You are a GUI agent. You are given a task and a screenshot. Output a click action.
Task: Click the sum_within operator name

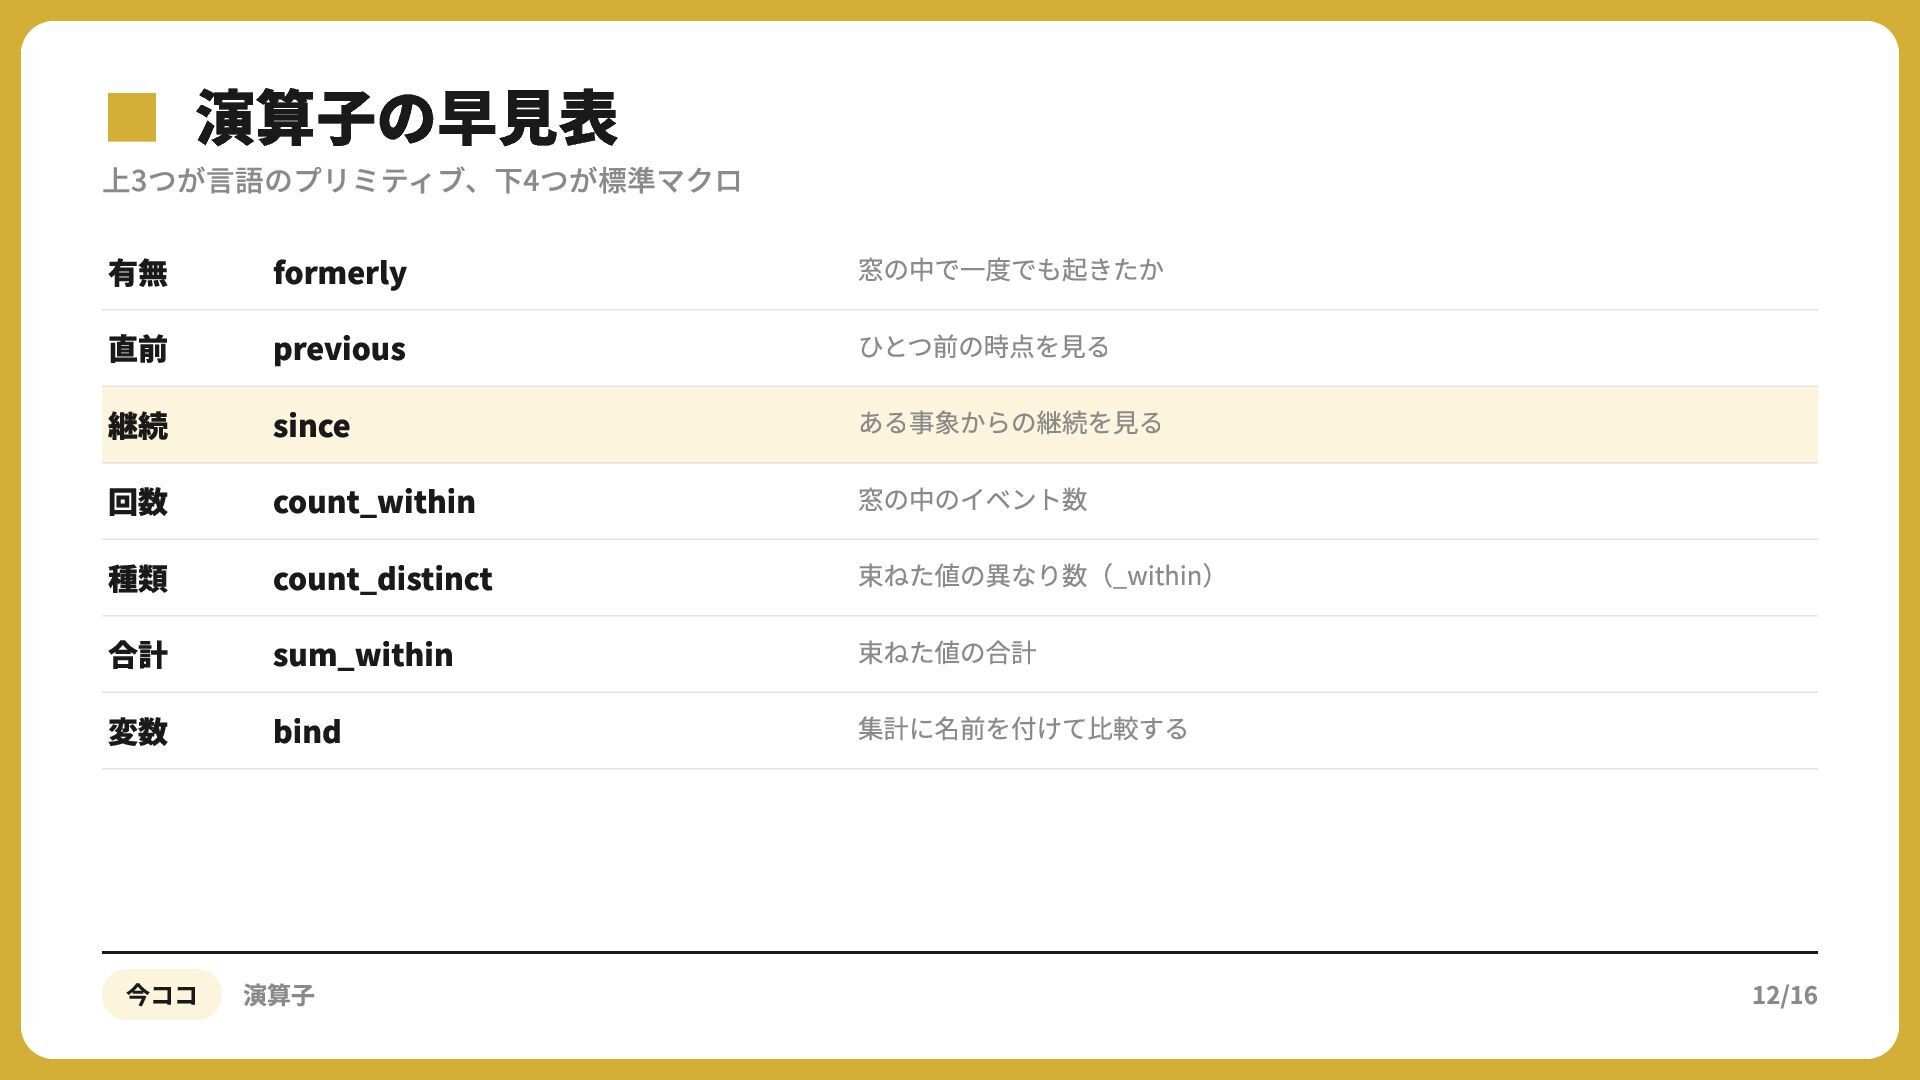[363, 655]
